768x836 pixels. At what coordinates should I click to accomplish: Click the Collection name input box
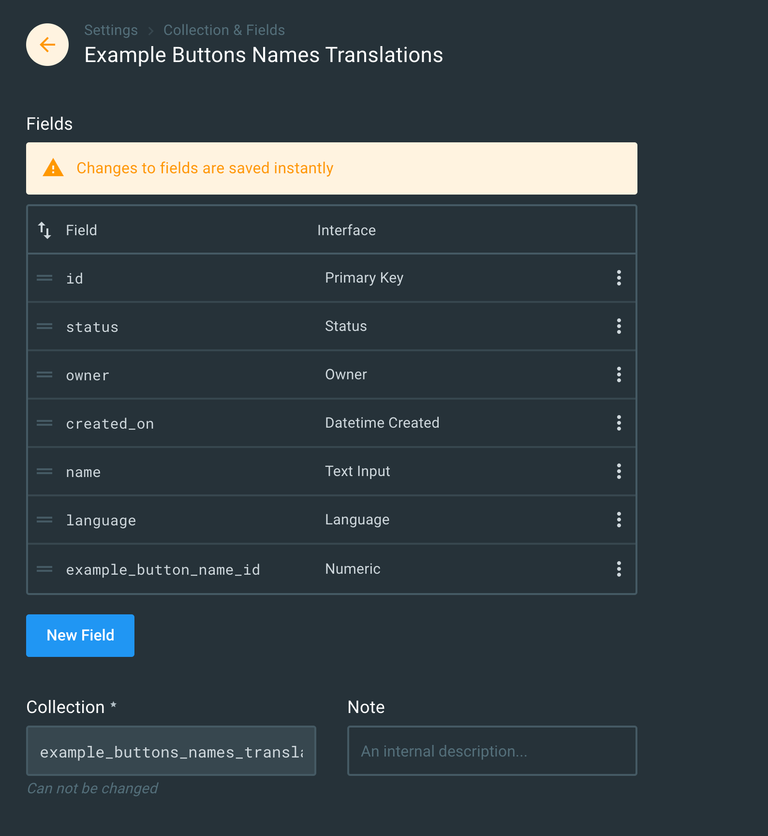pyautogui.click(x=171, y=751)
